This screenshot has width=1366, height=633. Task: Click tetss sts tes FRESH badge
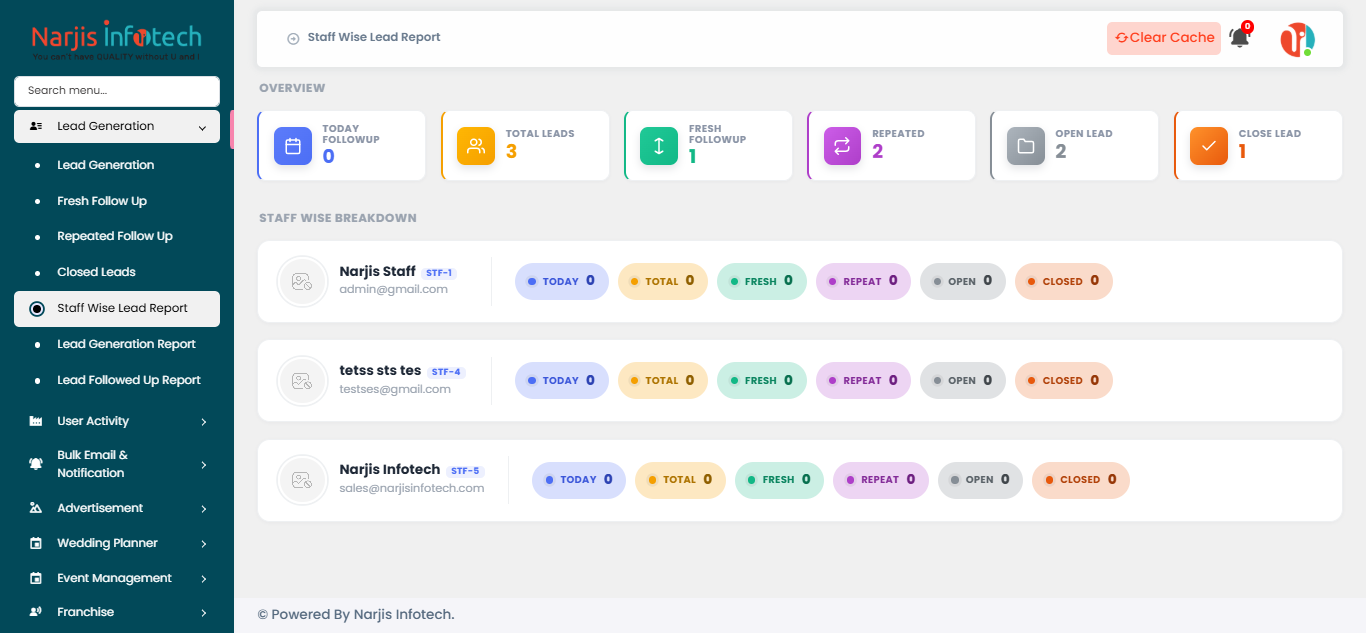pos(762,380)
